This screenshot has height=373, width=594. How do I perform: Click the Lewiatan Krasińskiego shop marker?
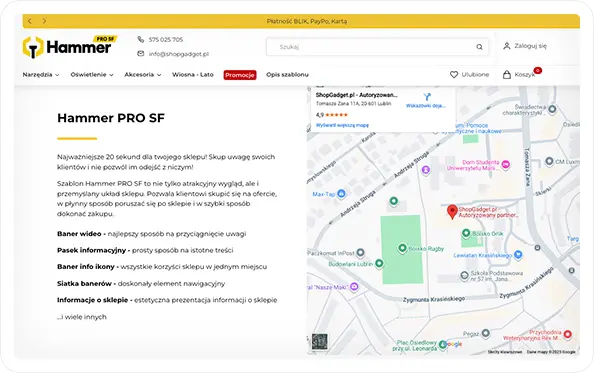(518, 255)
